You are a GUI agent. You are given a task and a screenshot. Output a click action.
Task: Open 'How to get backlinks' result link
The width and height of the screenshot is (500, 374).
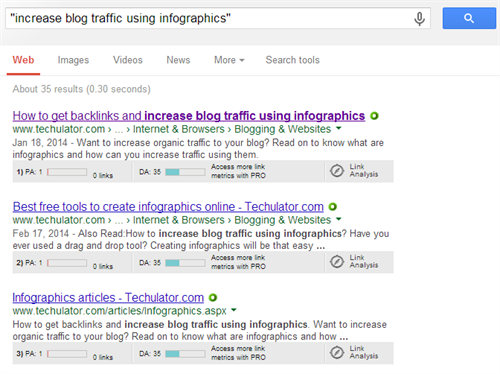click(189, 116)
